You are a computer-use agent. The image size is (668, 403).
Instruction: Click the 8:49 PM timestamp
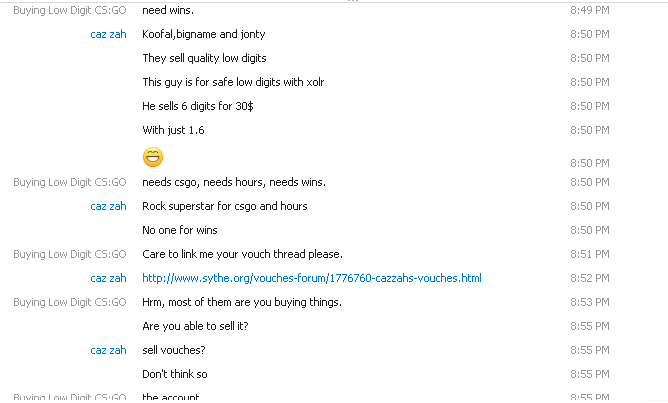590,10
